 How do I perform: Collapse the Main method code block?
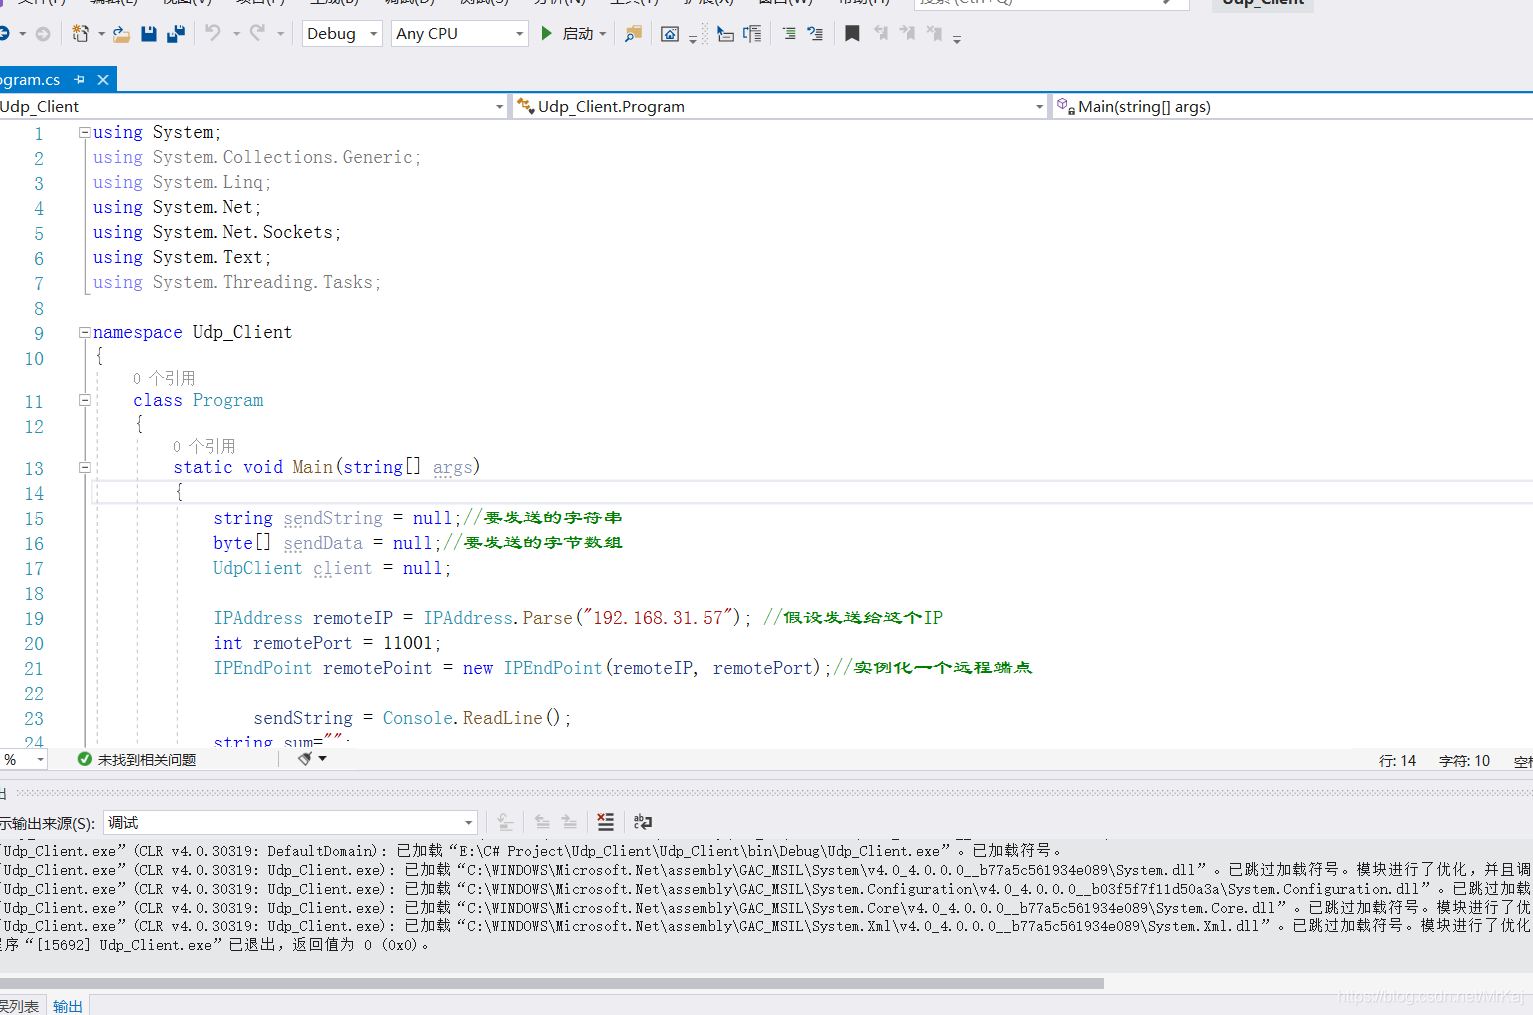click(85, 467)
